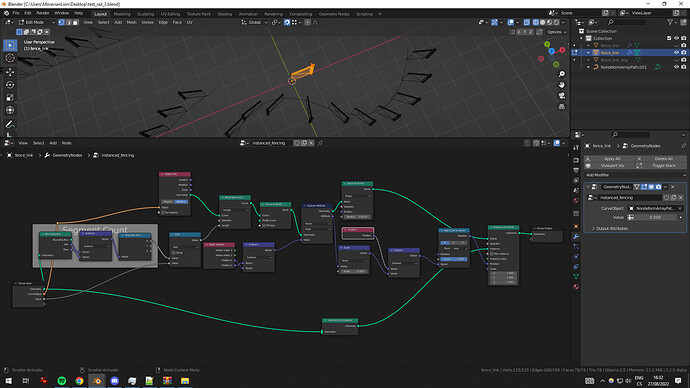Pick the Rotate tool
This screenshot has width=690, height=388.
pyautogui.click(x=10, y=84)
